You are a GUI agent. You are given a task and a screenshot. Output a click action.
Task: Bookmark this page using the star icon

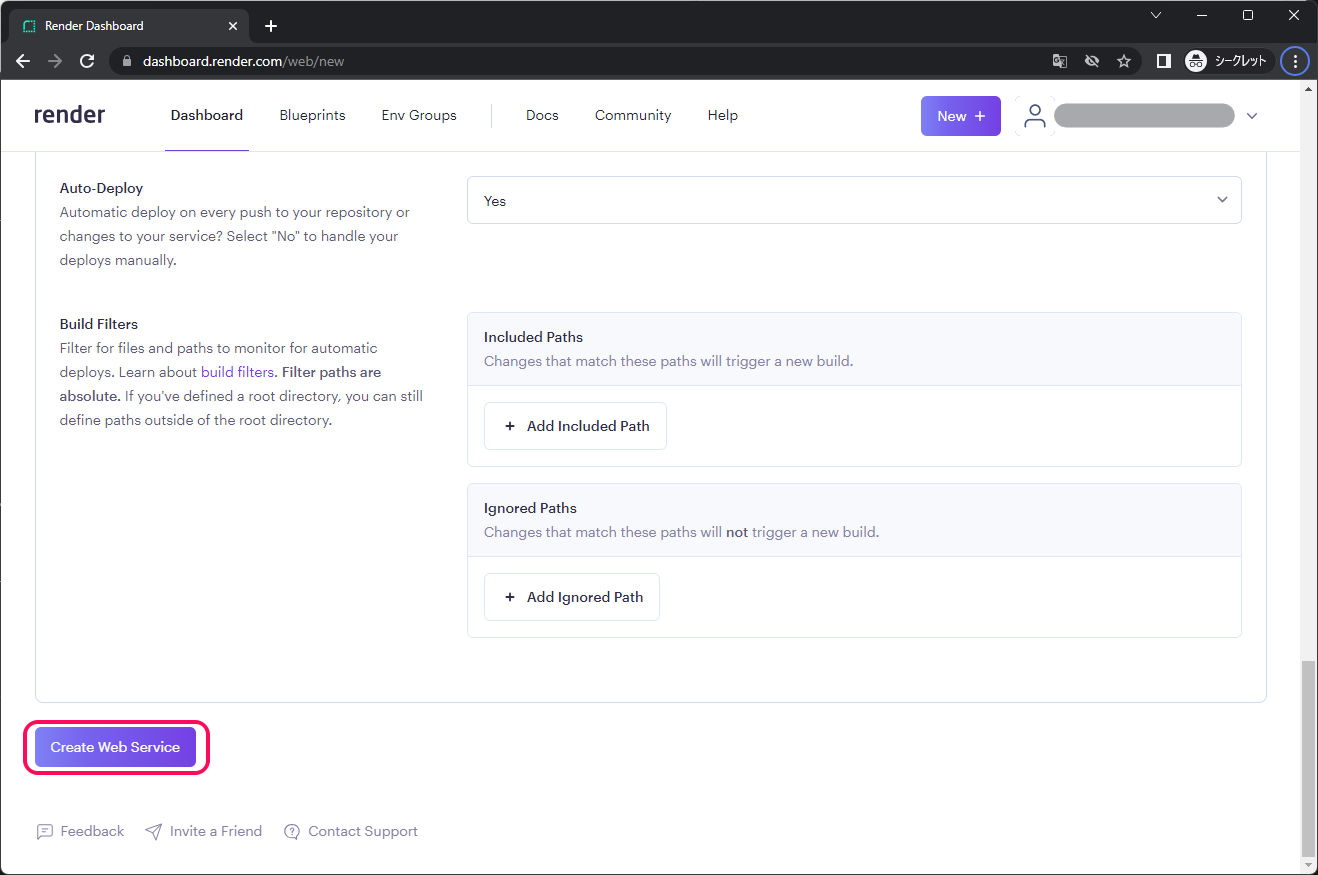(1124, 60)
